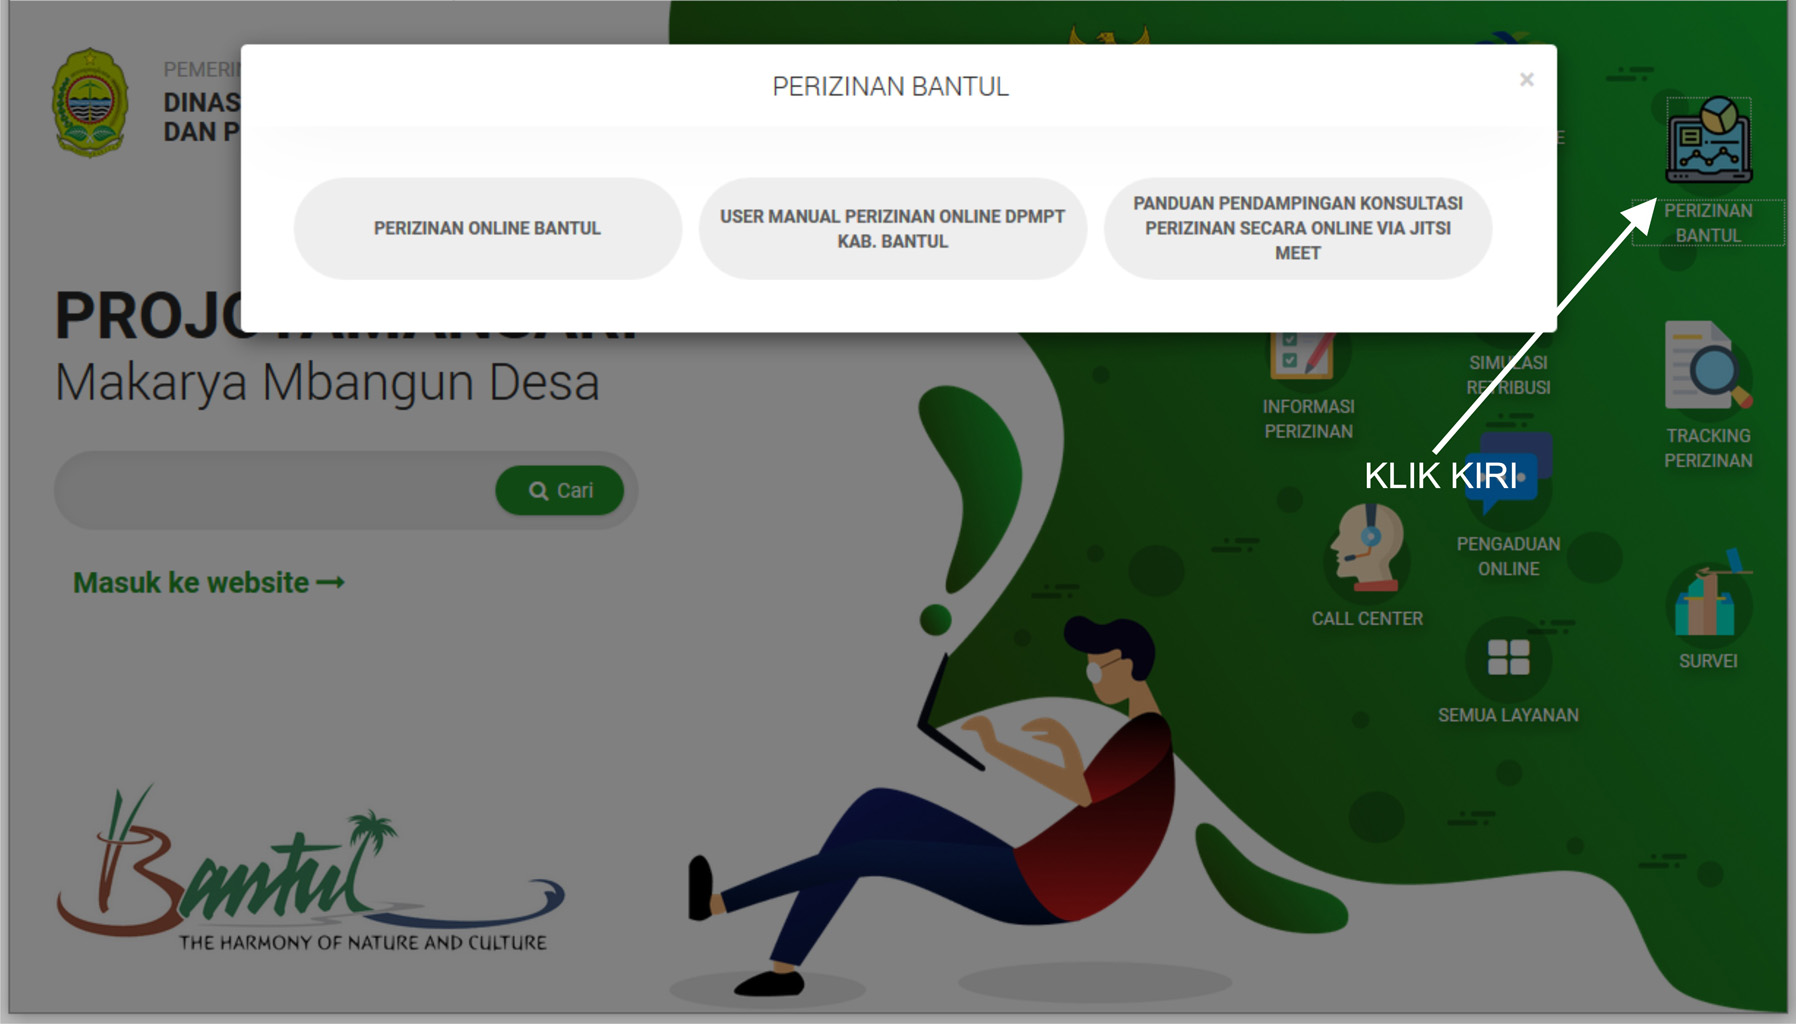Click the Perizinan Bantul dashboard icon
The width and height of the screenshot is (1796, 1024).
pyautogui.click(x=1708, y=141)
